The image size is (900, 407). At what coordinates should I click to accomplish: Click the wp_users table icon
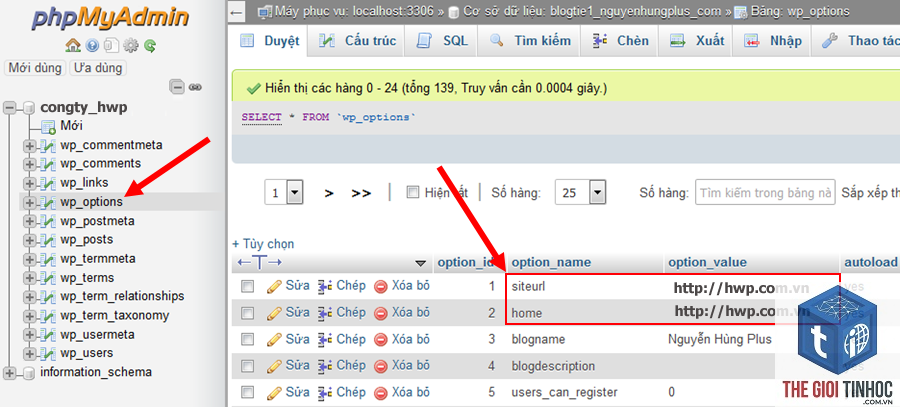[x=48, y=353]
